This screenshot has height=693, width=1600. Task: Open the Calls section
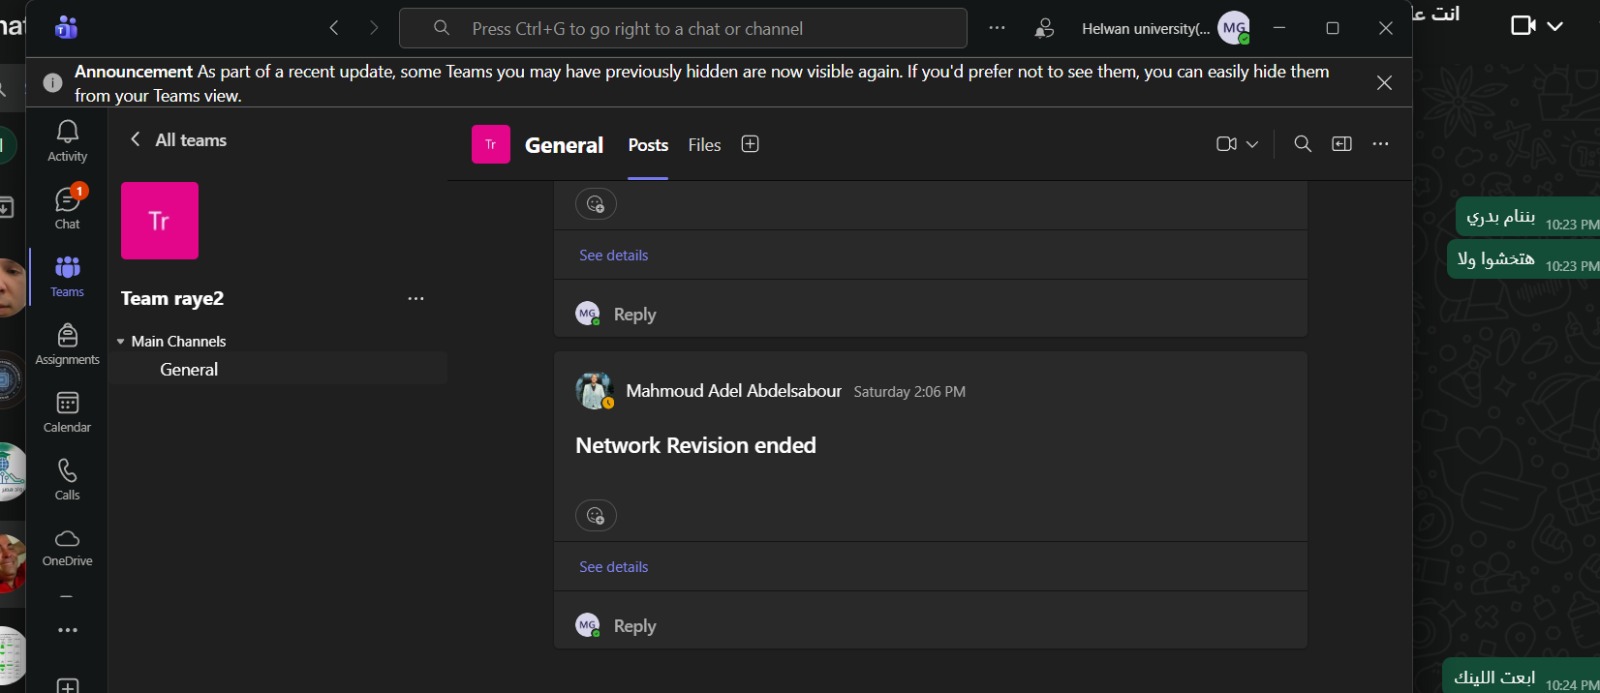67,479
